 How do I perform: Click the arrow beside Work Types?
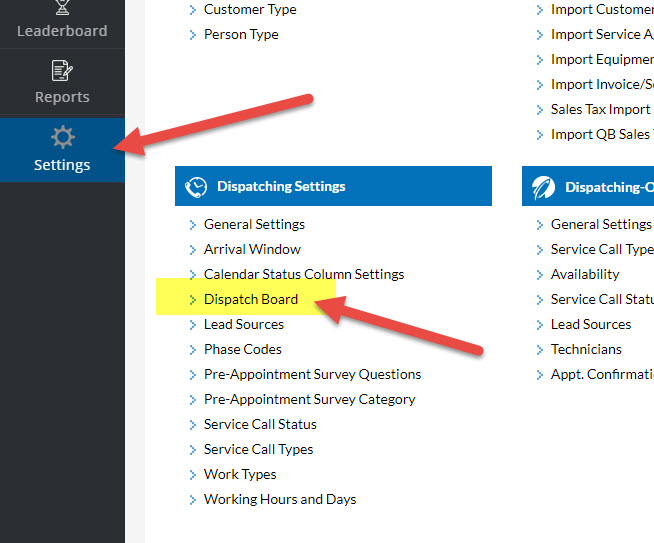click(x=193, y=475)
